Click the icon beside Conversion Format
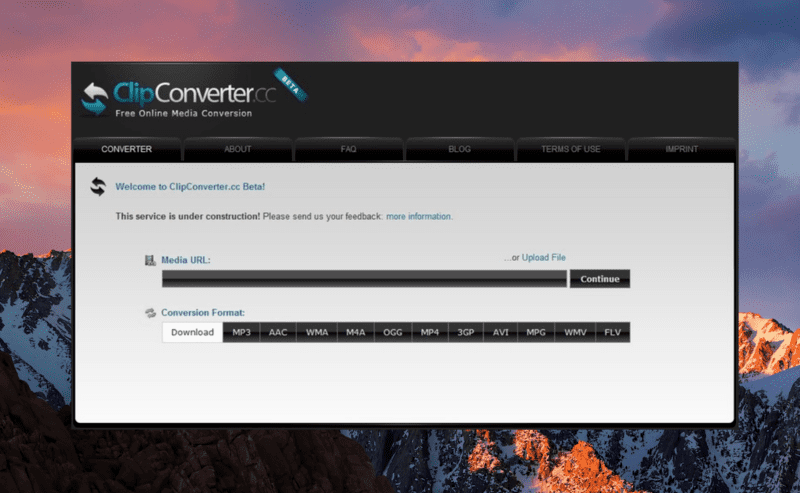The width and height of the screenshot is (800, 493). [x=150, y=313]
